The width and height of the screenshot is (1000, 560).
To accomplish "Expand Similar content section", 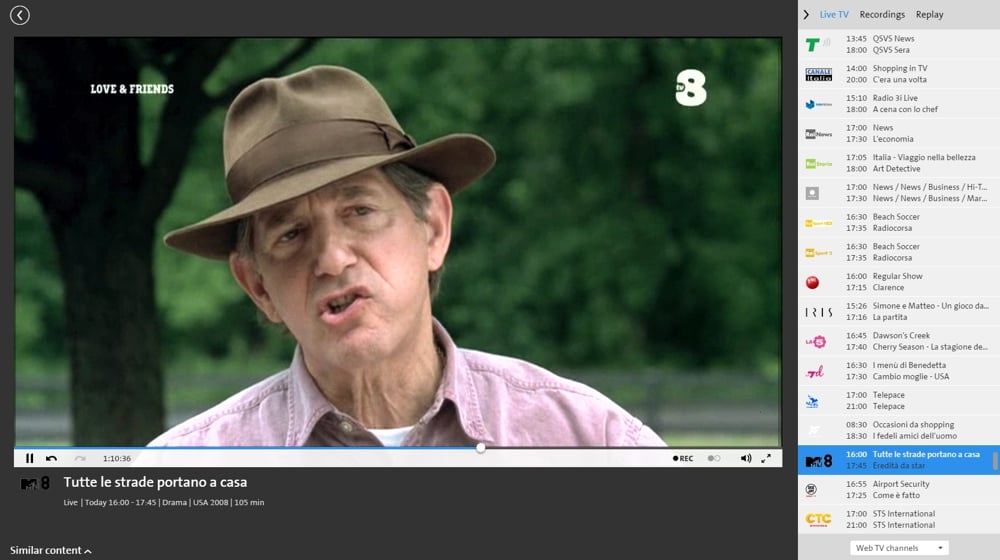I will (50, 550).
